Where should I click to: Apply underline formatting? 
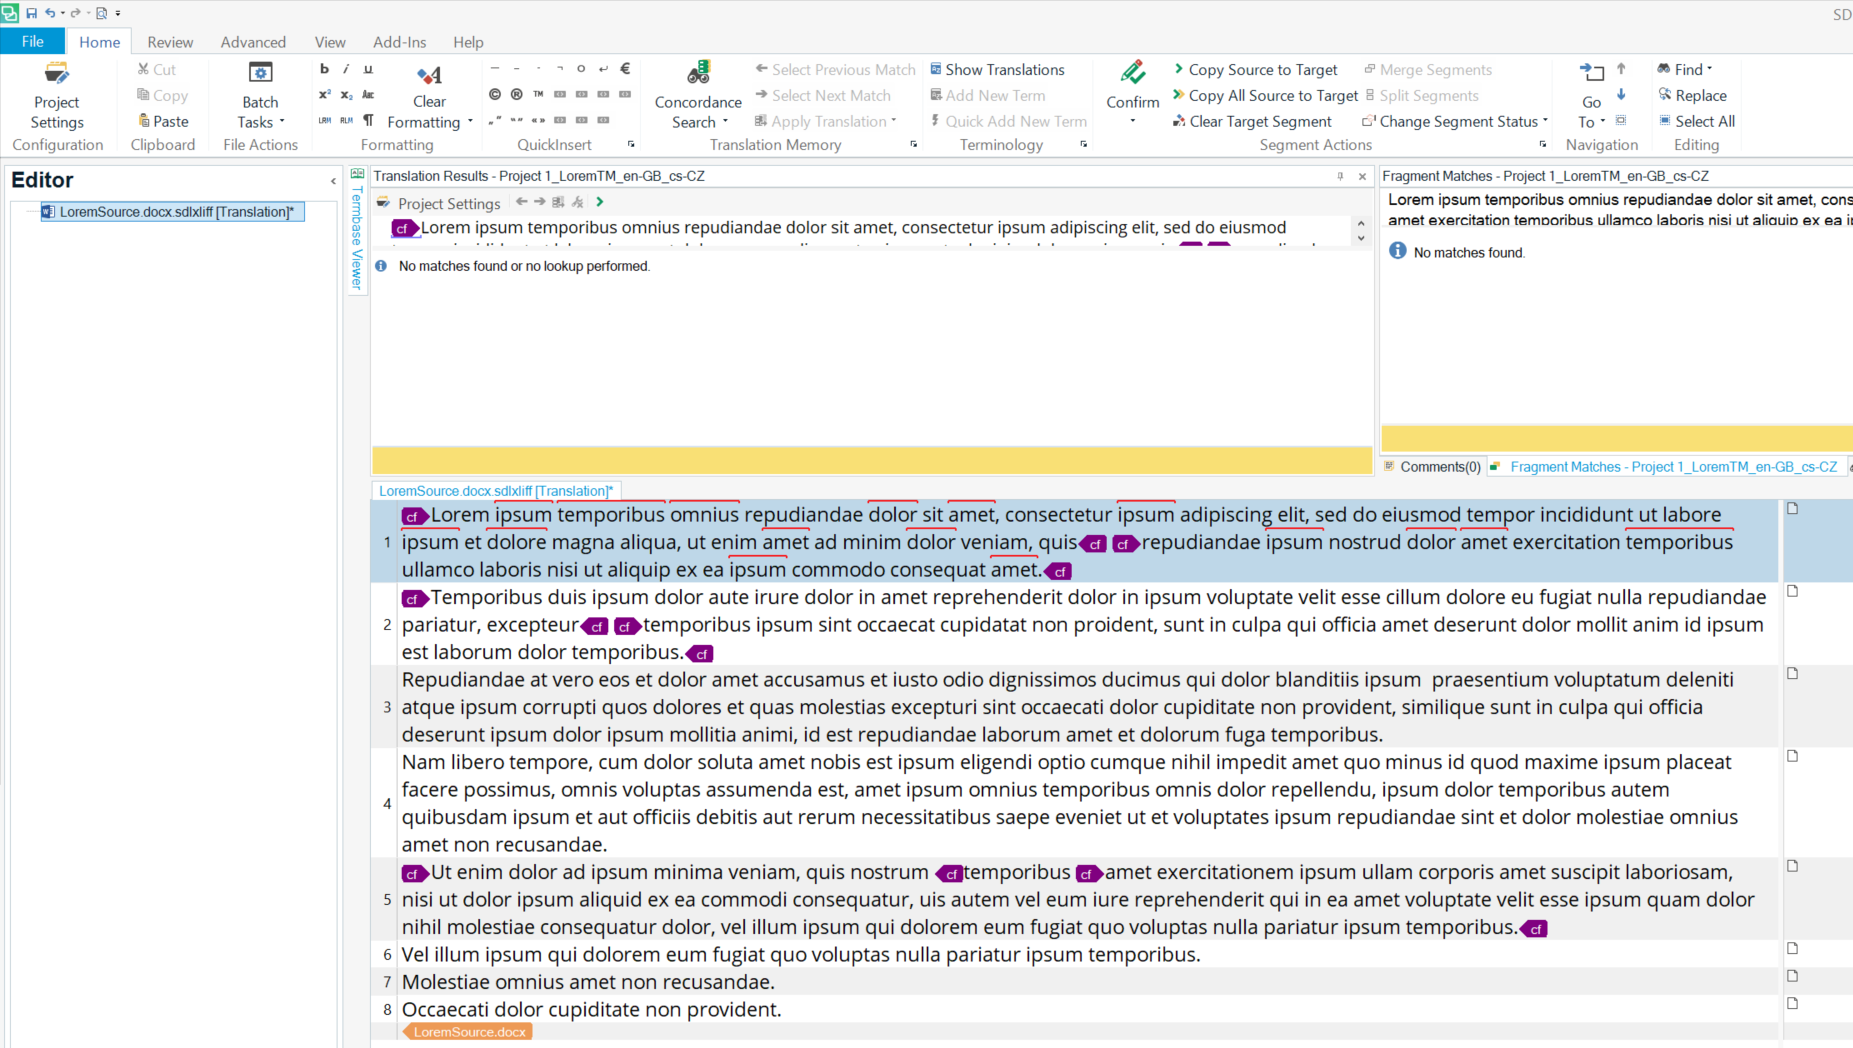[368, 69]
